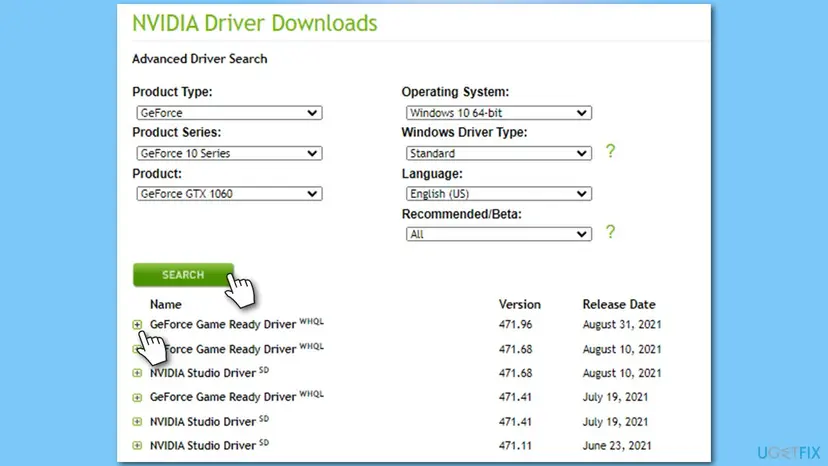Click the version value 471.96

515,324
